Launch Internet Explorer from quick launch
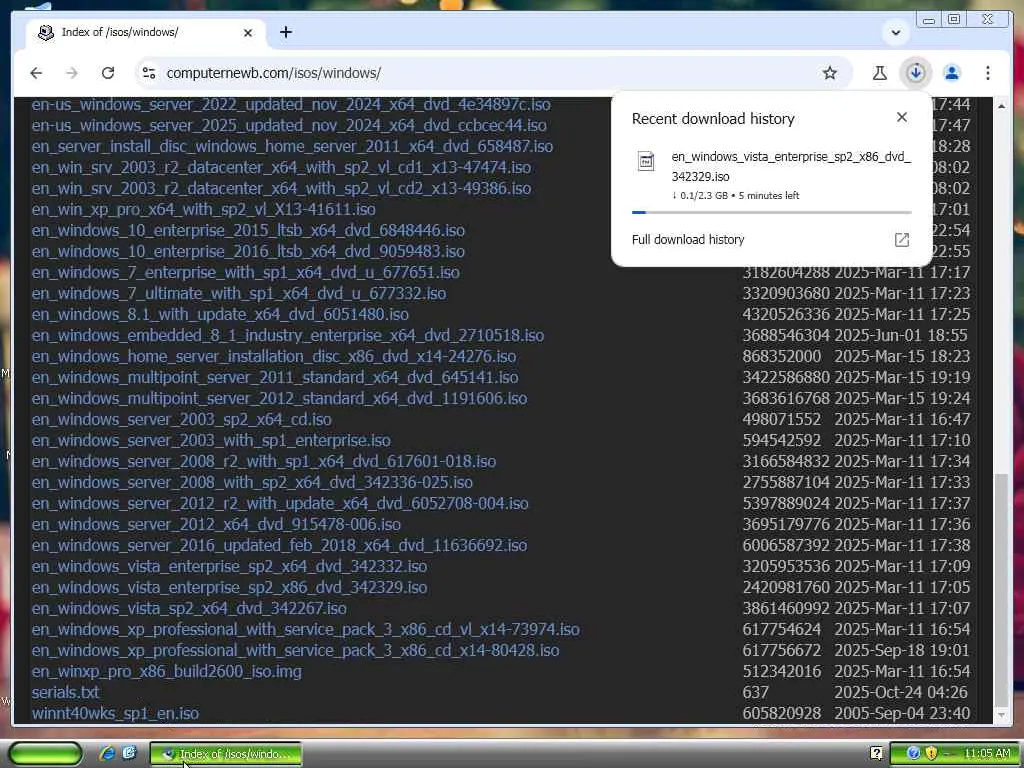This screenshot has height=768, width=1024. coord(107,754)
